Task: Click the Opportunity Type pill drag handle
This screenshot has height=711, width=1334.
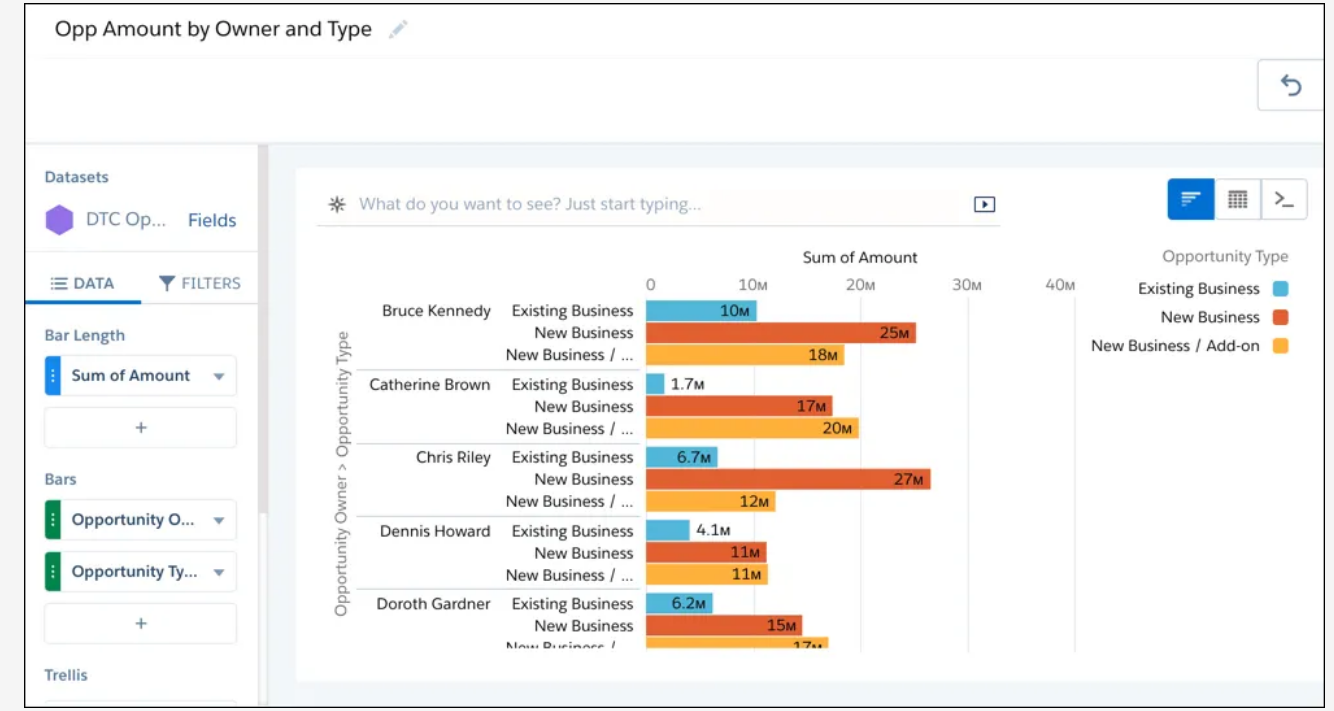Action: pyautogui.click(x=53, y=572)
